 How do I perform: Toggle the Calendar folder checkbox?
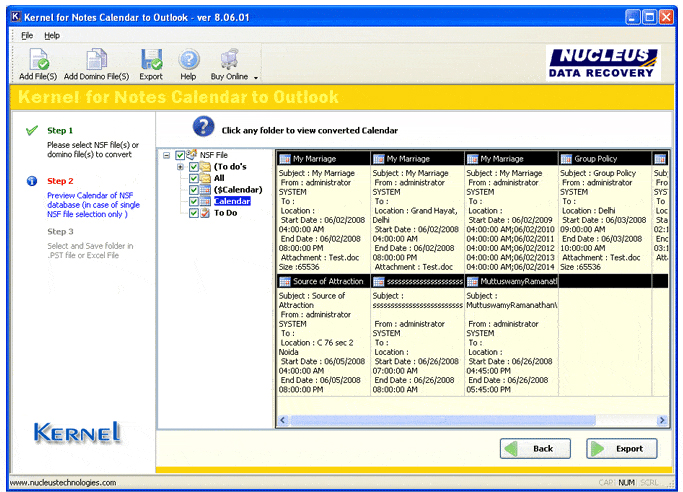pos(194,201)
